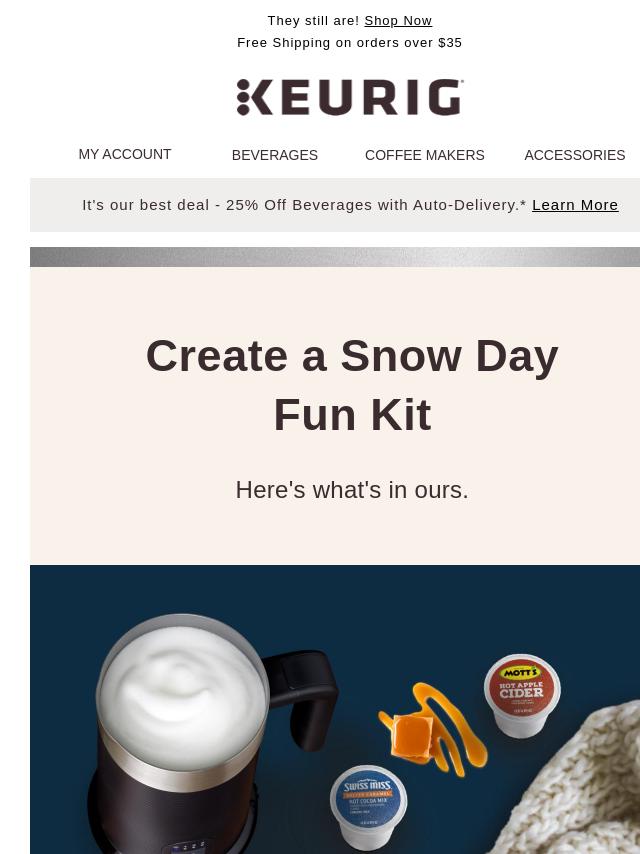
Task: Click the caramel drizzle candy image
Action: pos(432,729)
